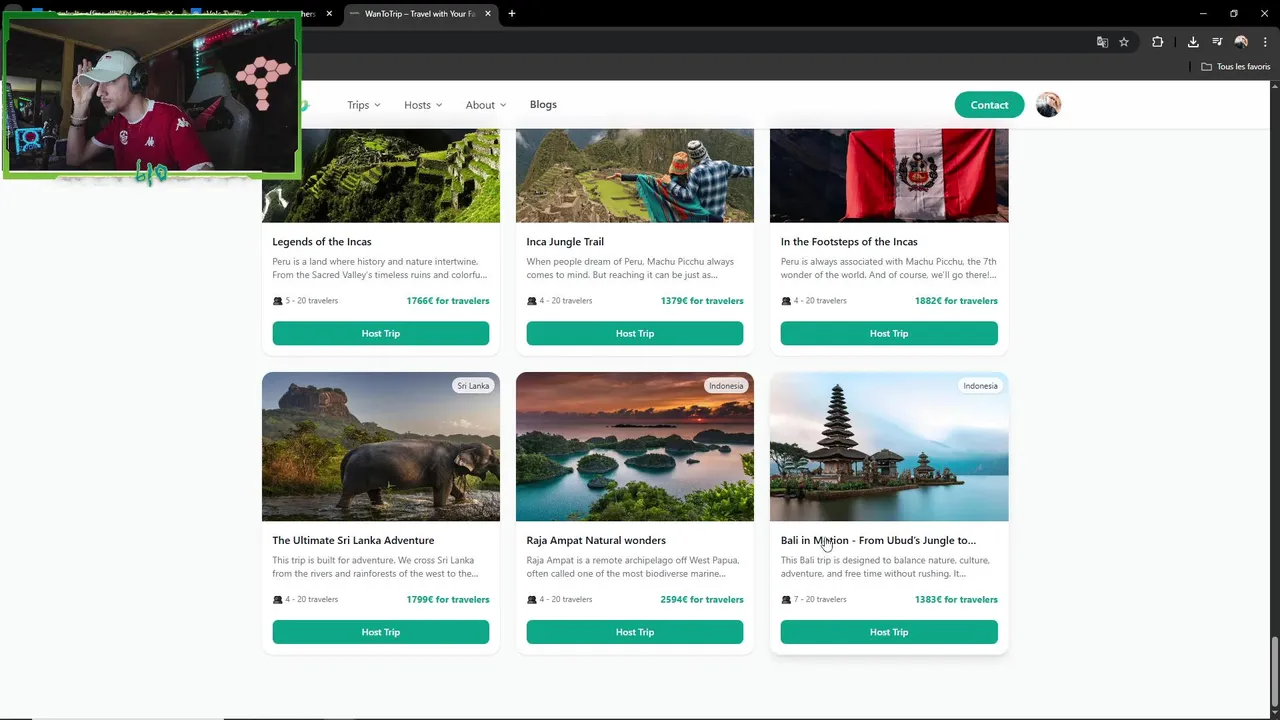The height and width of the screenshot is (720, 1280).
Task: Click travelers icon on Legends of the Incas card
Action: coord(278,301)
